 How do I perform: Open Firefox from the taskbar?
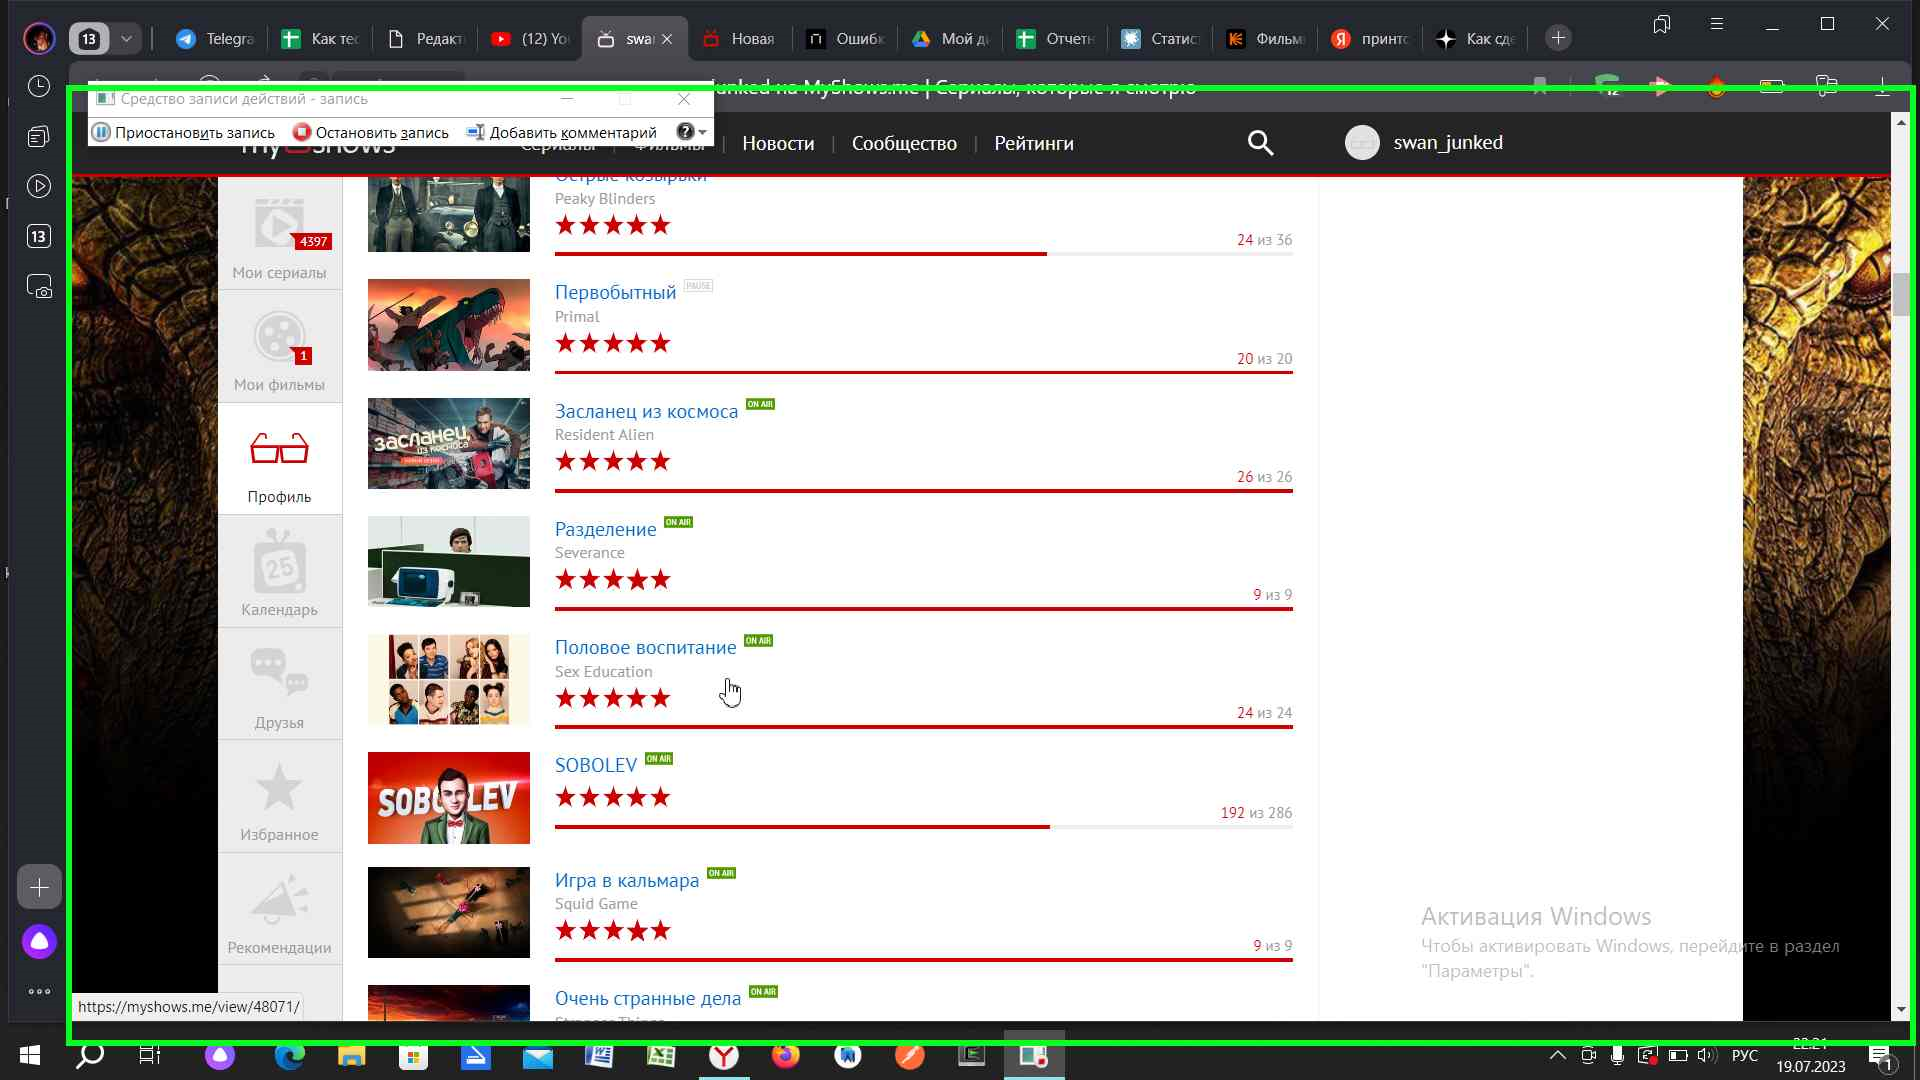tap(785, 1055)
